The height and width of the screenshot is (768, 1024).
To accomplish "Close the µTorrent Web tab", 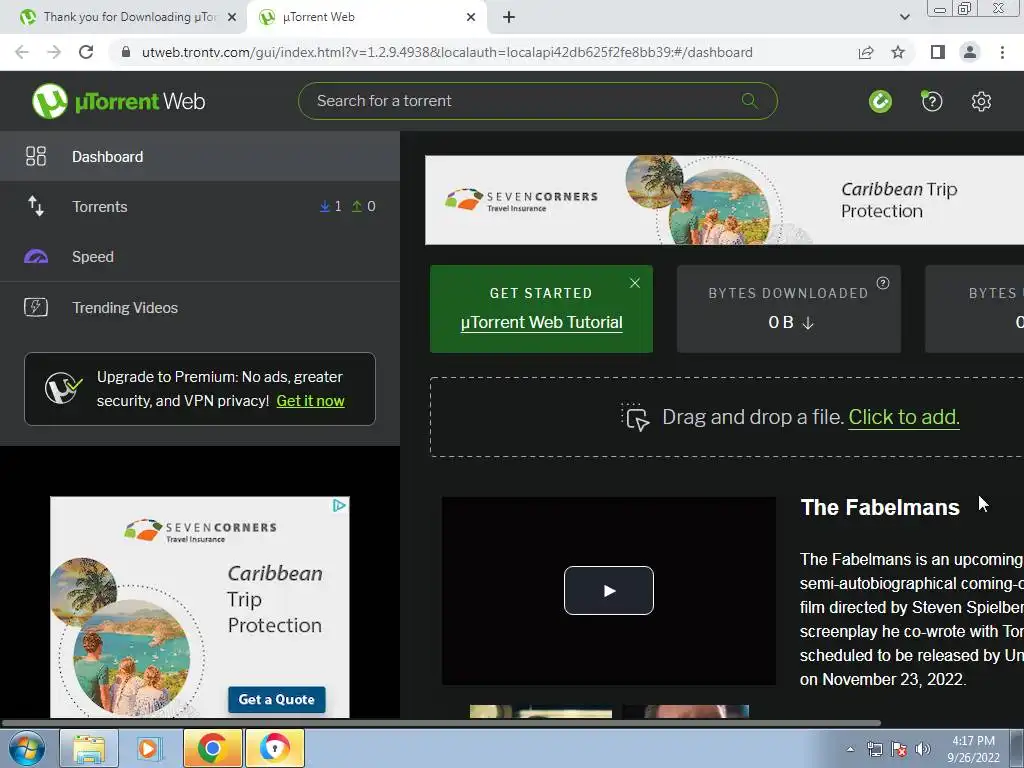I will tap(471, 18).
